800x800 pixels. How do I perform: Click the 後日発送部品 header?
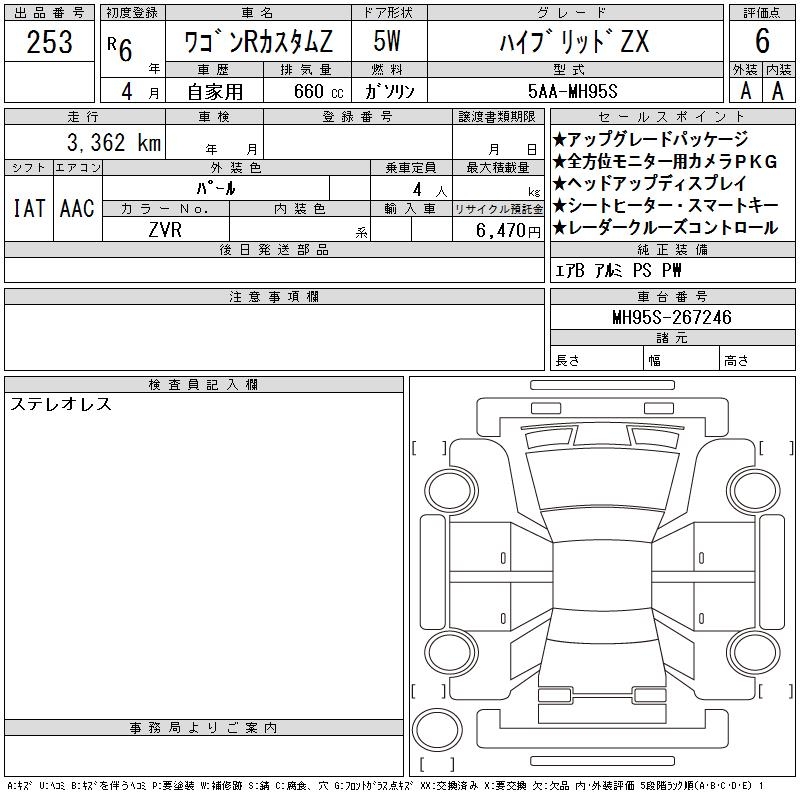click(274, 249)
